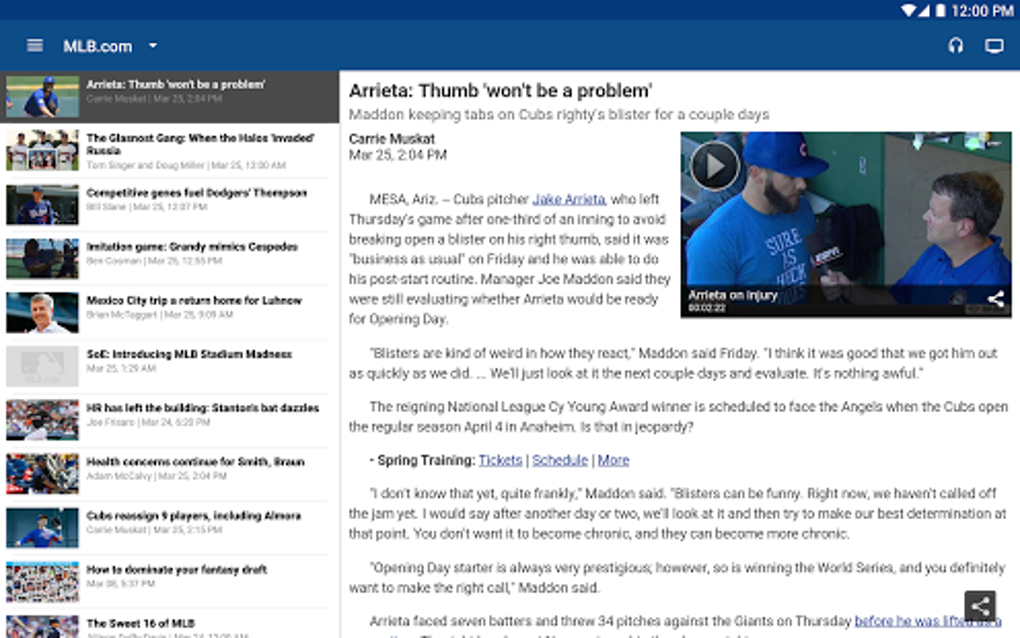
Task: Tap the Glasnost Gang thumbnail image
Action: (x=42, y=150)
